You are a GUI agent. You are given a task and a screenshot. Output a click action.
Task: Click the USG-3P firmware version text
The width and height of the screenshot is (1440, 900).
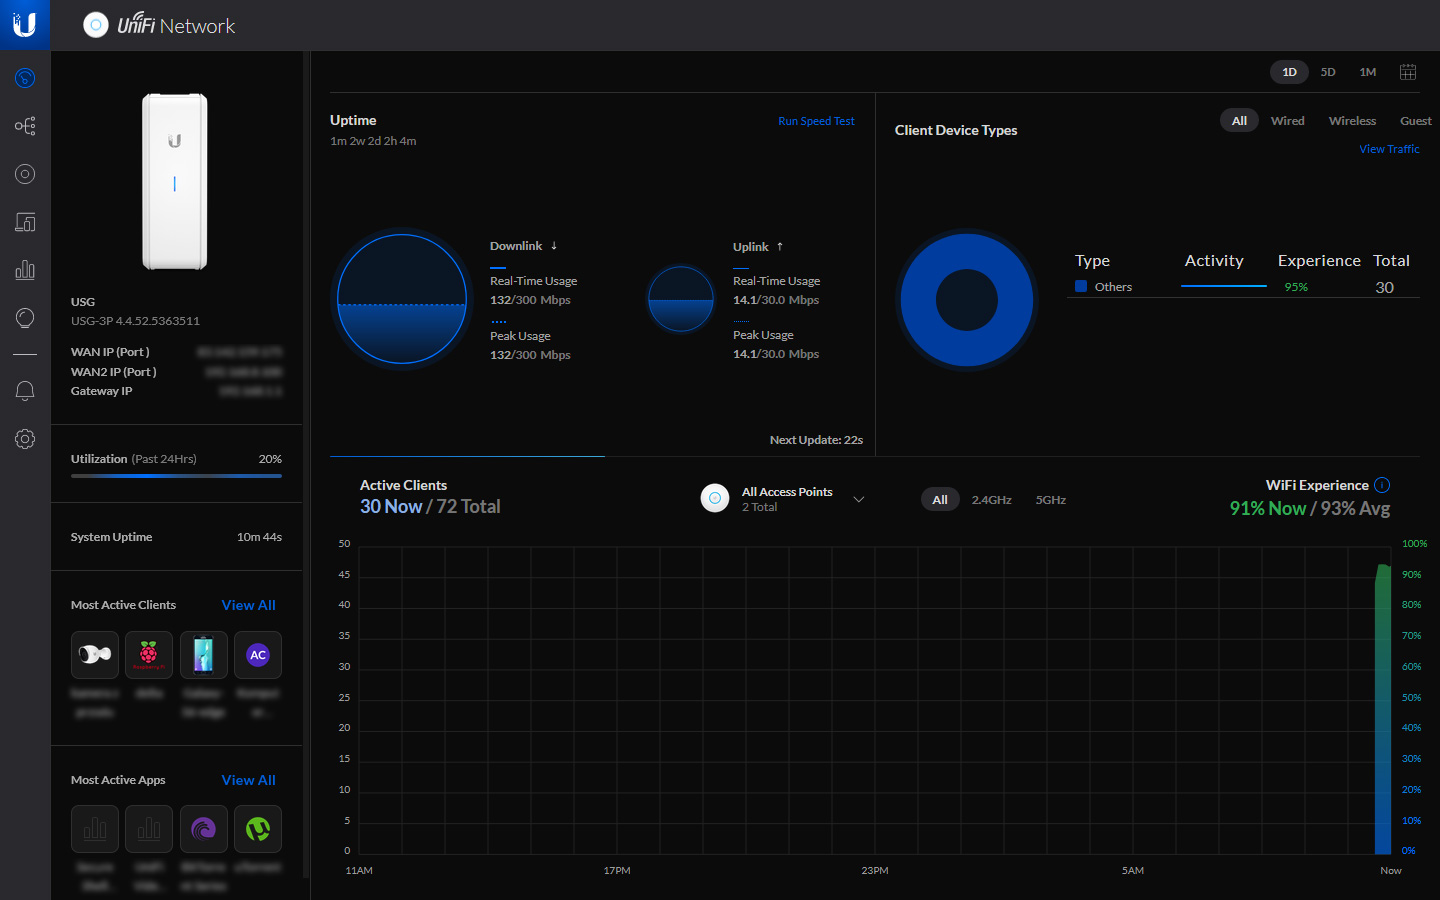(135, 321)
